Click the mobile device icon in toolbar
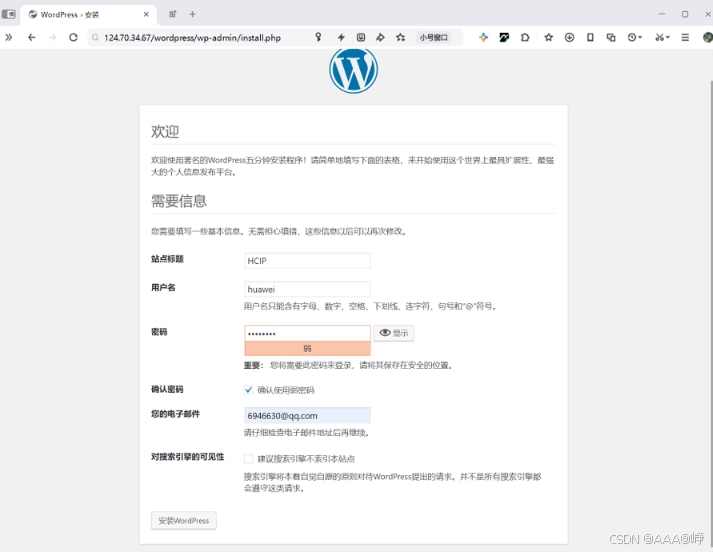 (590, 37)
